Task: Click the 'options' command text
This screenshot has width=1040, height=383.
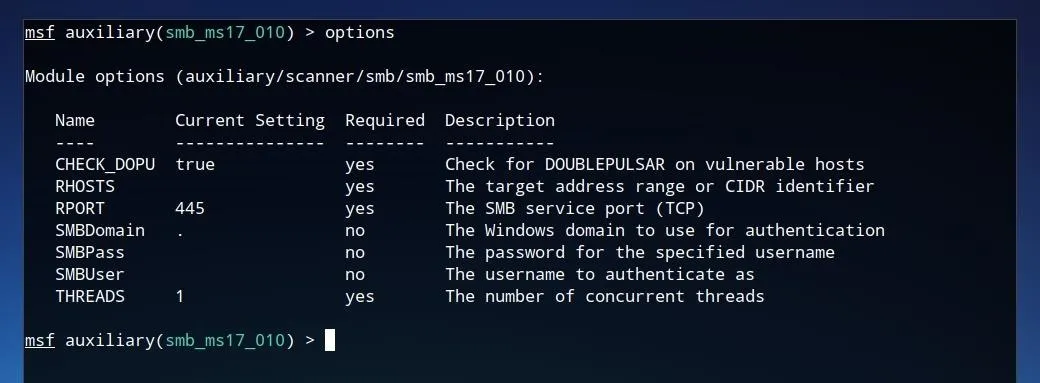Action: click(x=359, y=33)
